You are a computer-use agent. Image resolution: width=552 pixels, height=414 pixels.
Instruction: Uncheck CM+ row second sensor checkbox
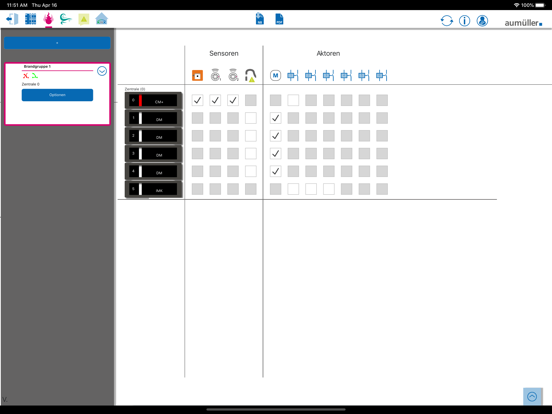click(x=215, y=100)
